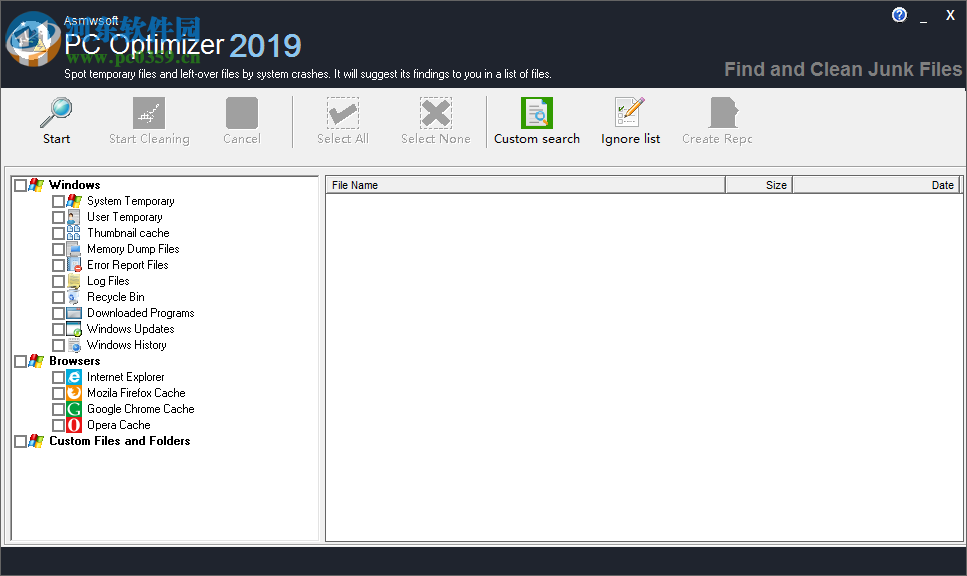This screenshot has height=576, width=967.
Task: Open the help question mark icon
Action: [x=898, y=14]
